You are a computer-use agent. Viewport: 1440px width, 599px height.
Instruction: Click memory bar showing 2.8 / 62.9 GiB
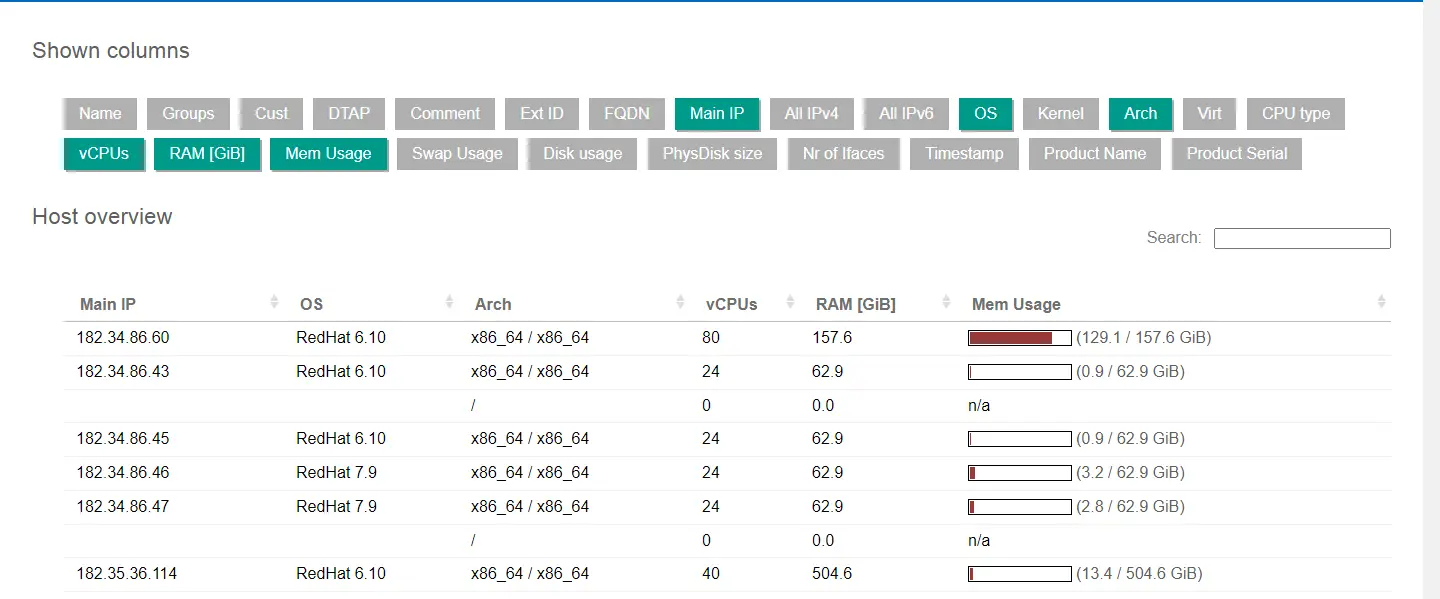point(1020,507)
